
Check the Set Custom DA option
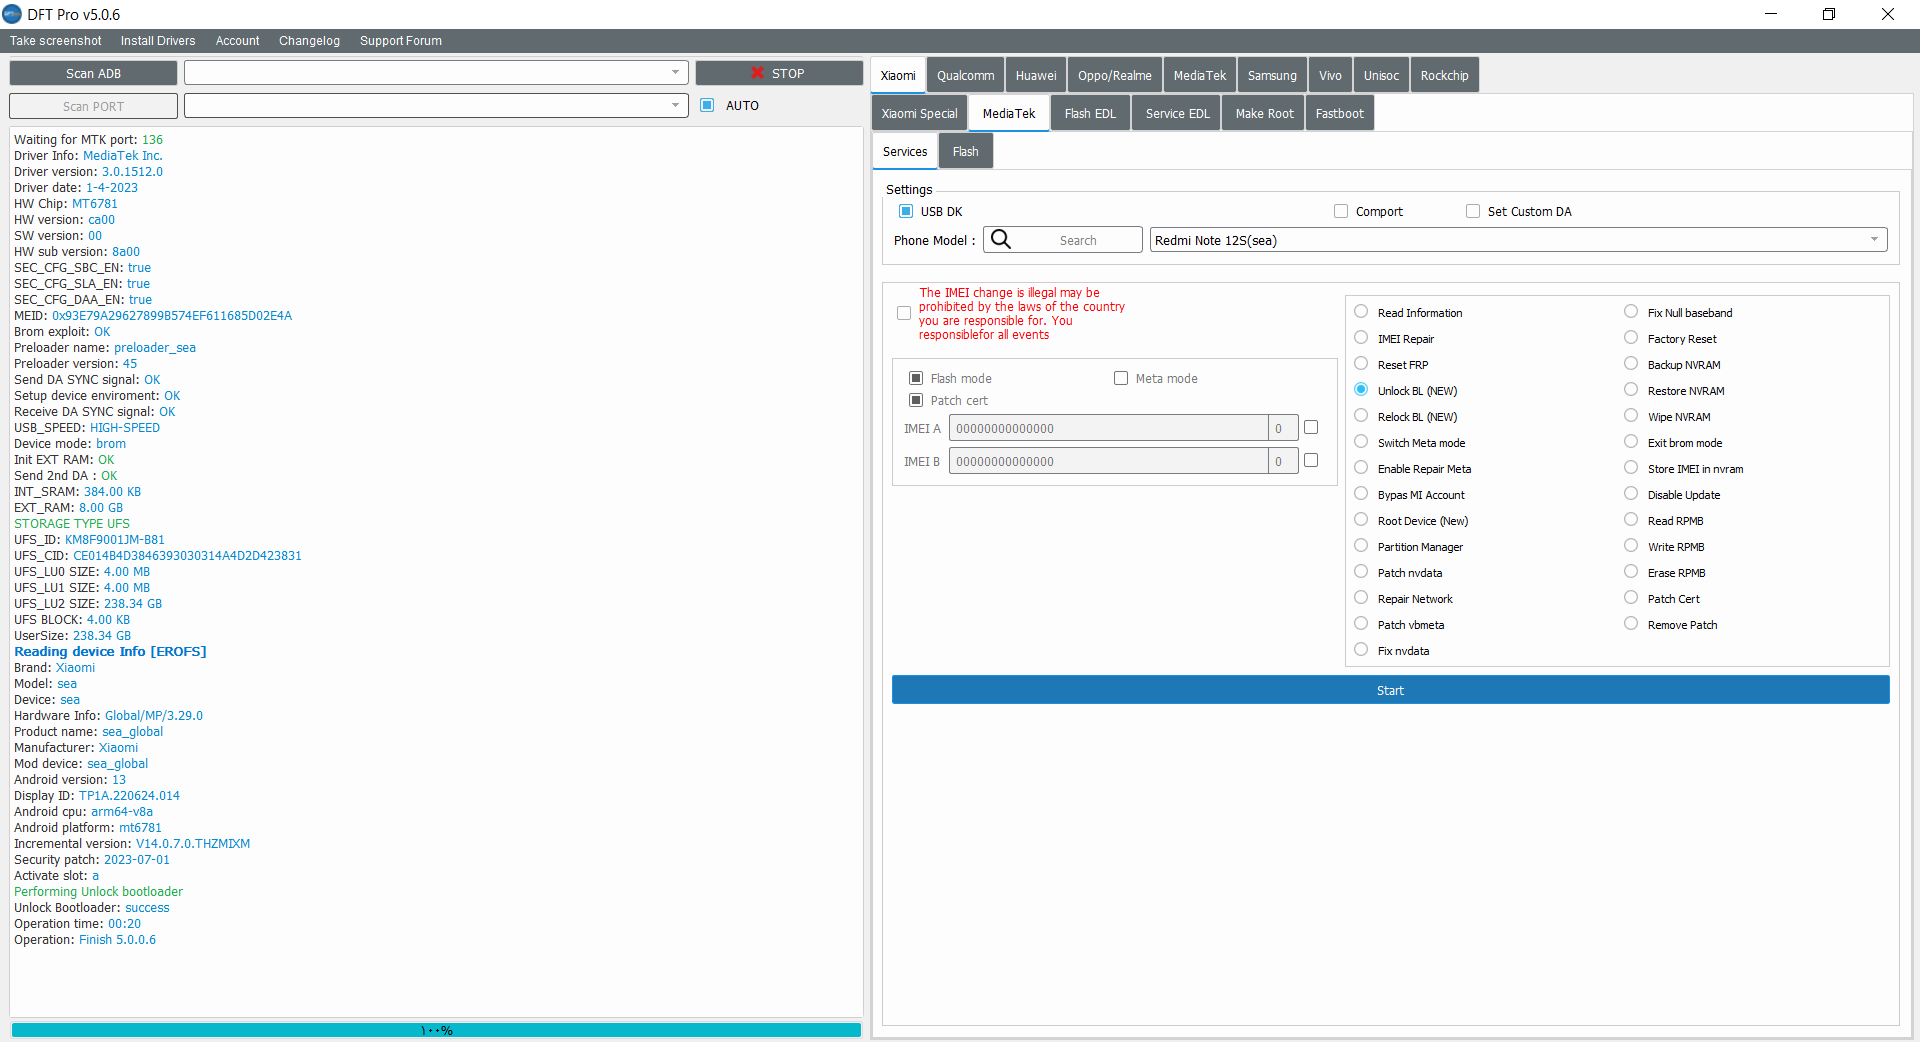pos(1473,211)
